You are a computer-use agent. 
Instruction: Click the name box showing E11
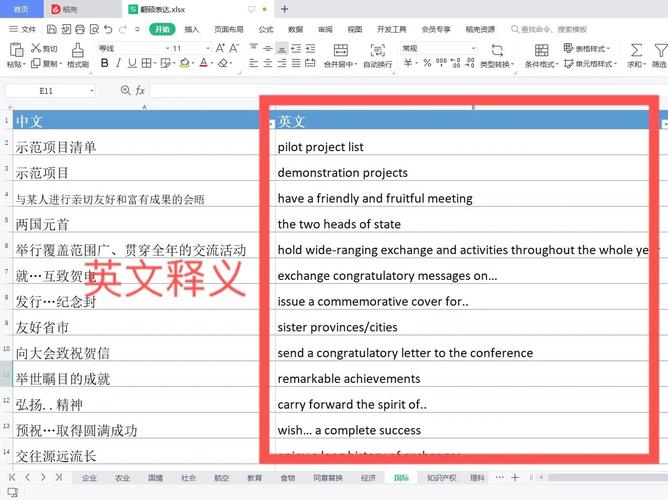pyautogui.click(x=49, y=91)
